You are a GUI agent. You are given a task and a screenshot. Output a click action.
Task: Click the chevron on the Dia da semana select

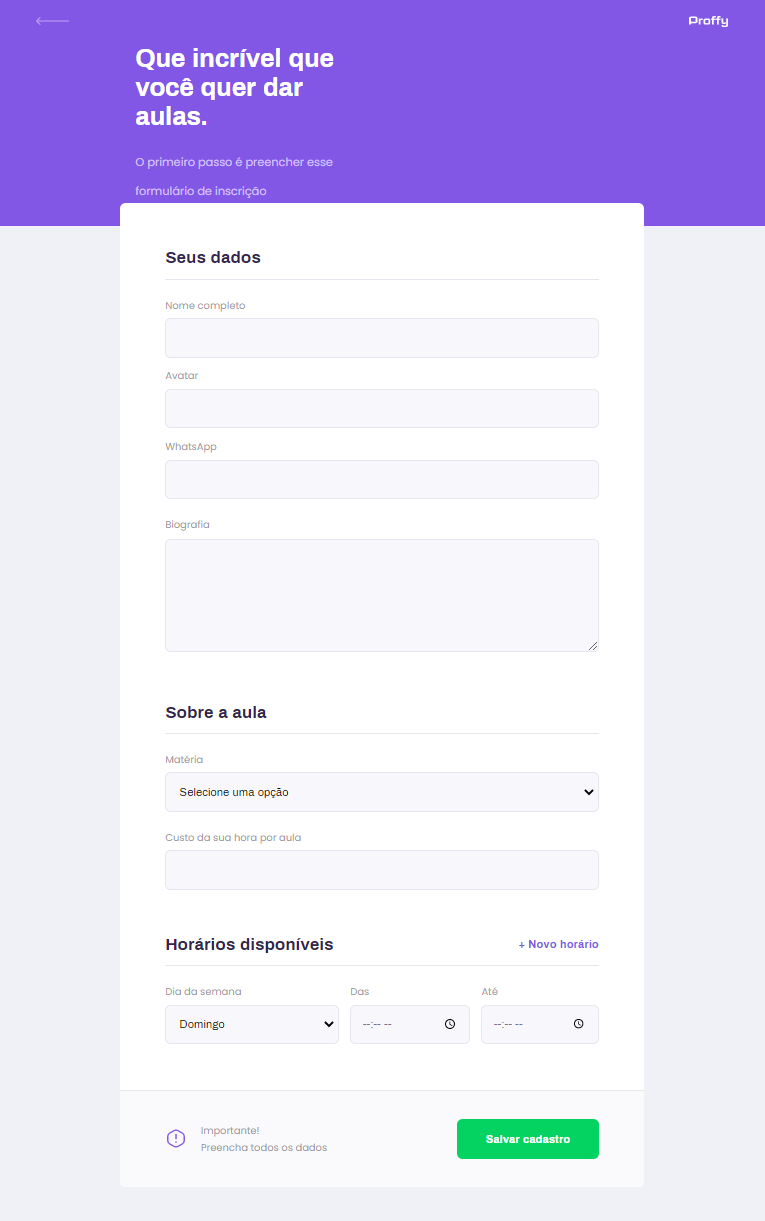(327, 1023)
